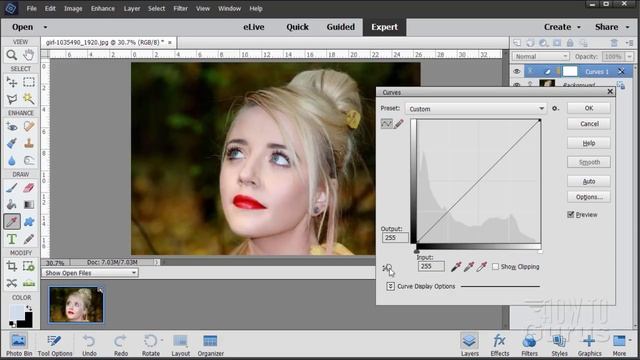Switch to draw-curve pencil mode
The image size is (640, 360).
(x=399, y=123)
